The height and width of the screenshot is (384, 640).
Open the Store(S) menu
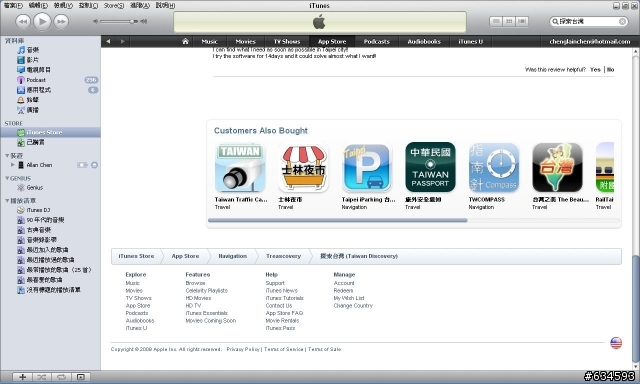point(113,5)
